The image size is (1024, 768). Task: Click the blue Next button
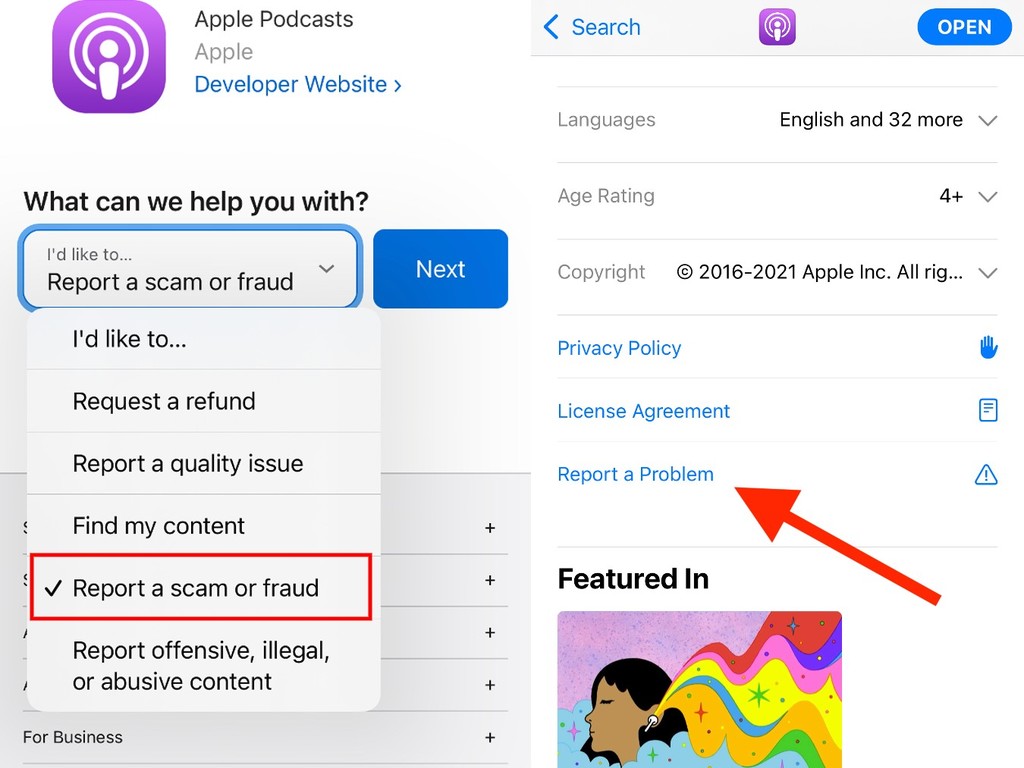(x=441, y=268)
